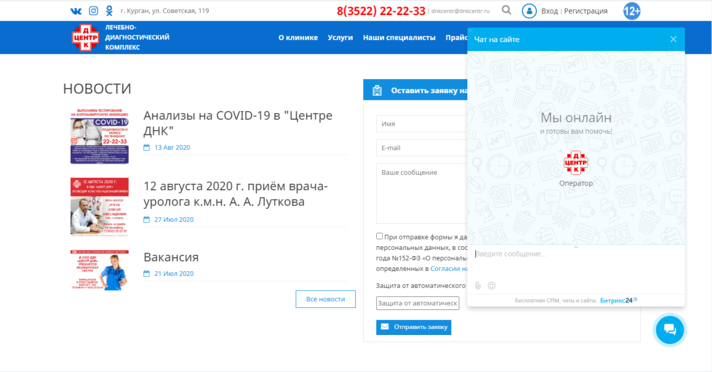Focus the E-mail input field

tap(422, 148)
